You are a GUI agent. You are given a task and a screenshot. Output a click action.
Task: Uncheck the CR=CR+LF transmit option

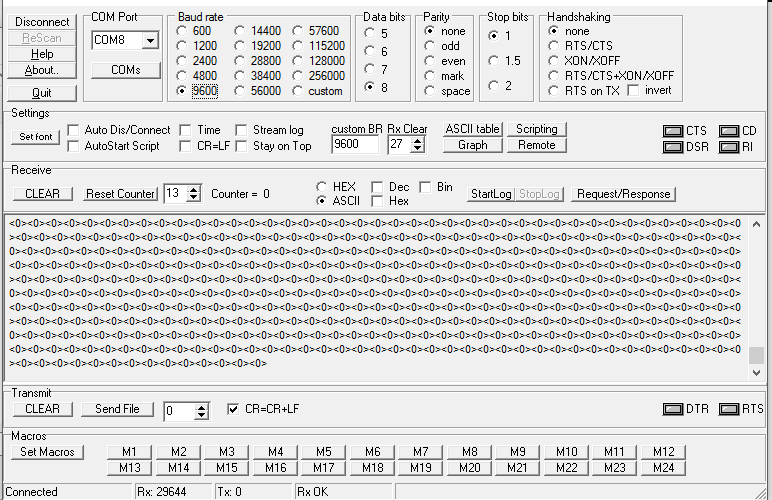[234, 409]
